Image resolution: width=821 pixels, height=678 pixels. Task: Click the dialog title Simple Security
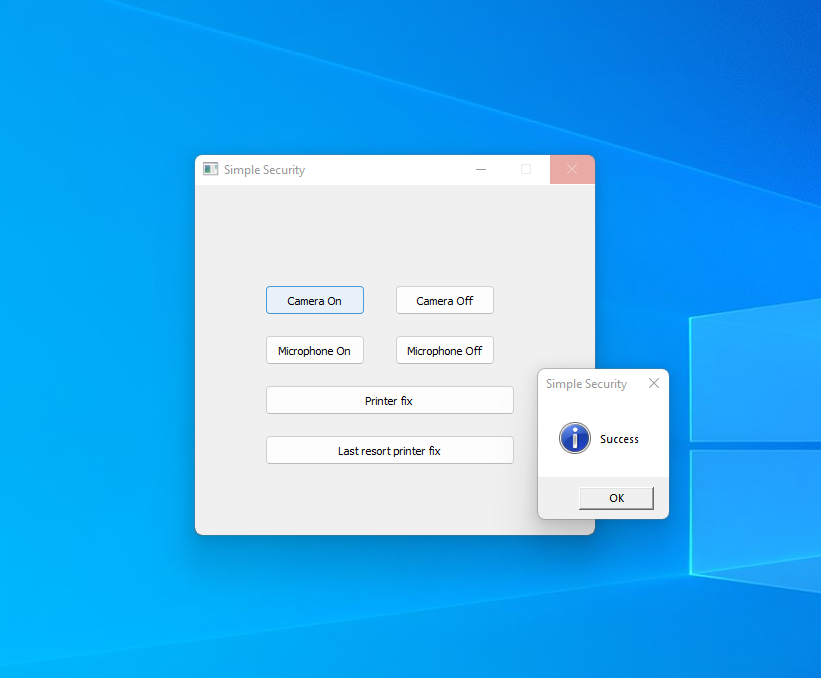pos(586,384)
